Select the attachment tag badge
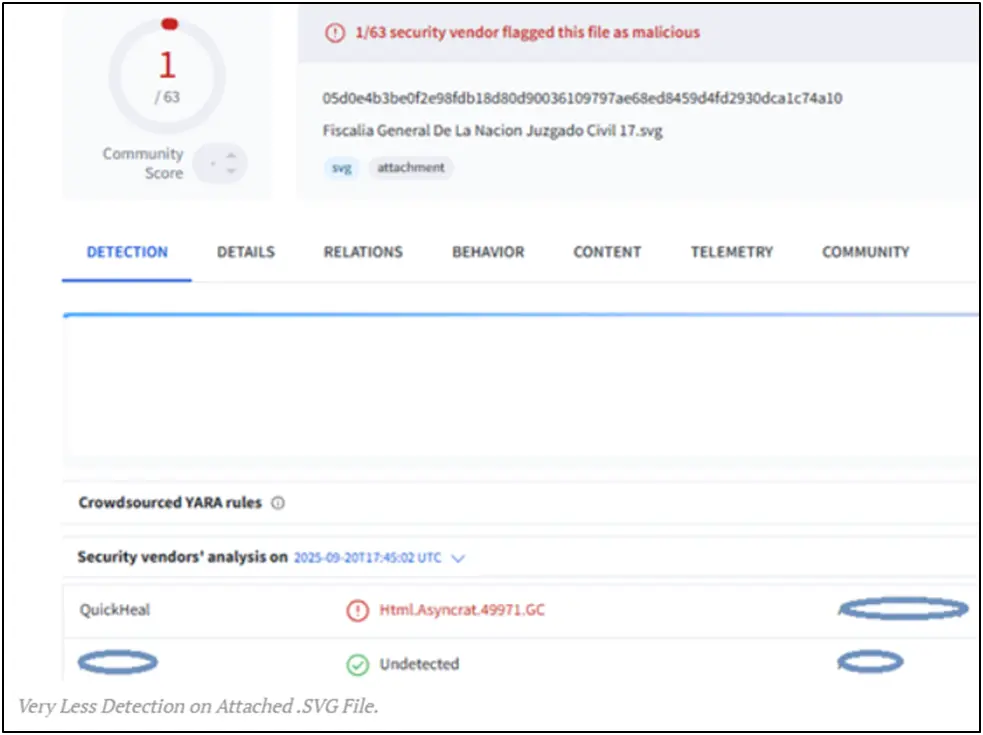The height and width of the screenshot is (735, 983). 411,168
